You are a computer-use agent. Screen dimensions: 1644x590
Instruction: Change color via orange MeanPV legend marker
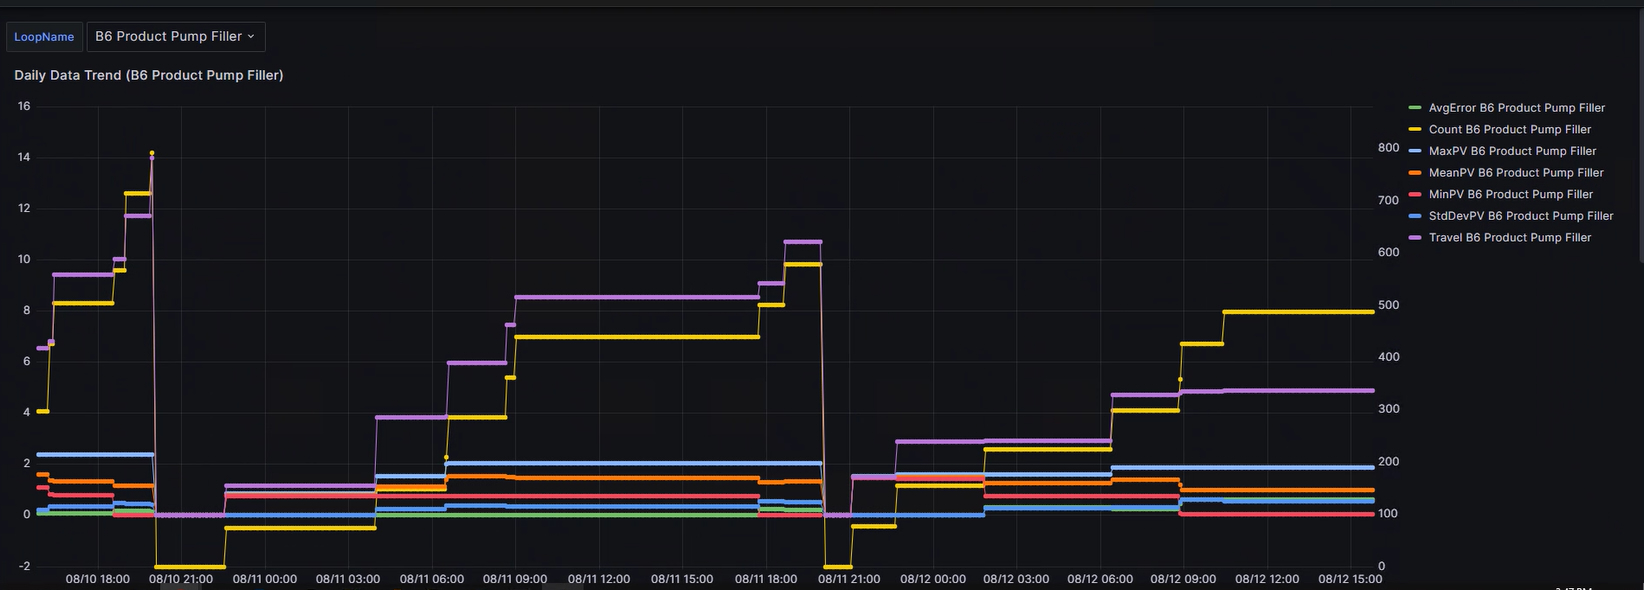(x=1414, y=173)
